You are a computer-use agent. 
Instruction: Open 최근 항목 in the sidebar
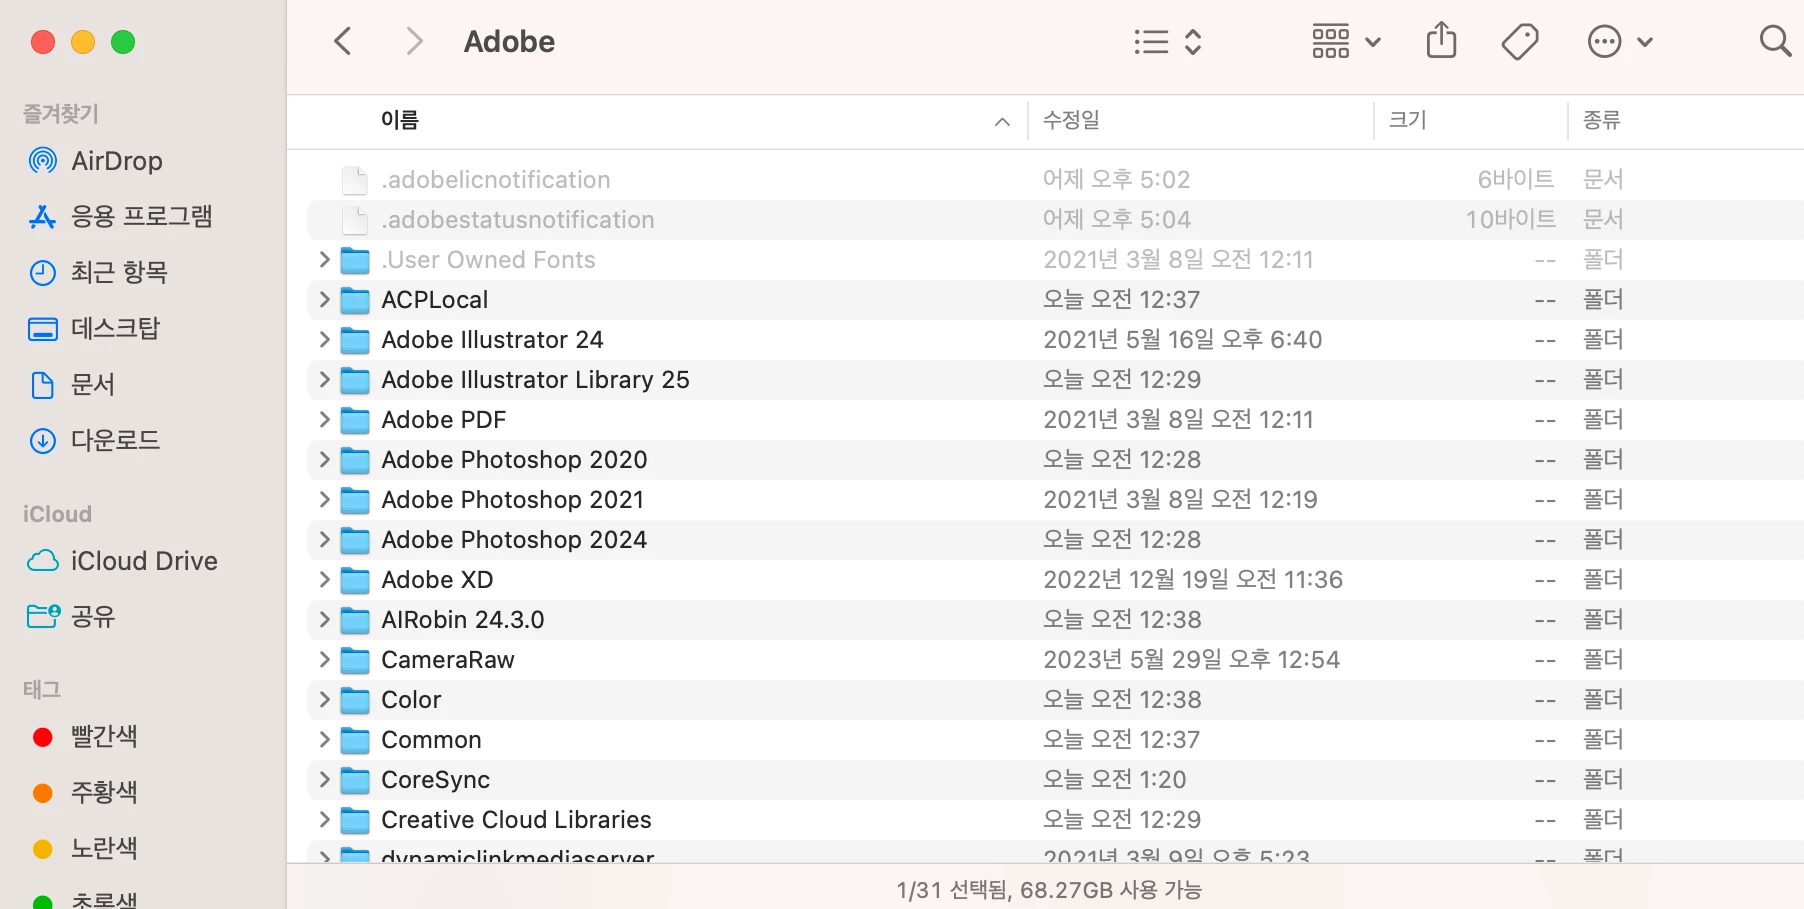pos(98,273)
